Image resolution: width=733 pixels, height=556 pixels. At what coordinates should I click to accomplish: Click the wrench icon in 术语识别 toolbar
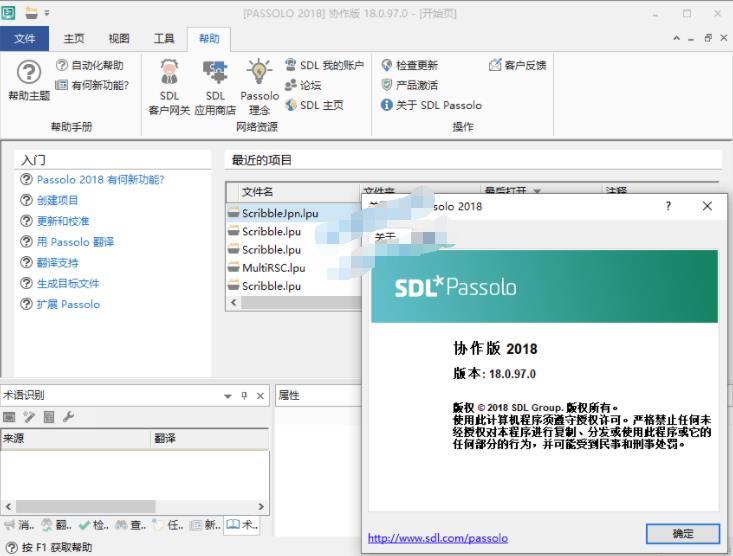click(x=68, y=417)
